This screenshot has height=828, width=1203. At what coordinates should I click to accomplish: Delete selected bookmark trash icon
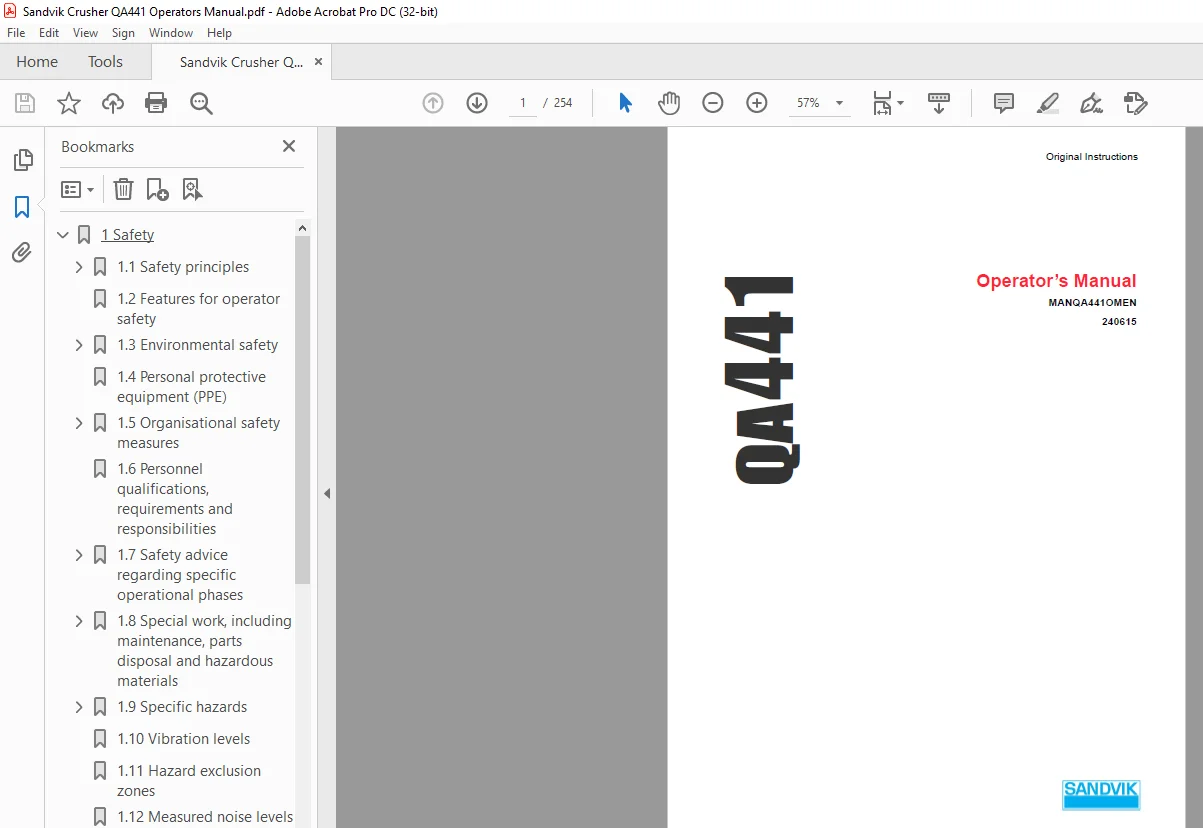123,189
